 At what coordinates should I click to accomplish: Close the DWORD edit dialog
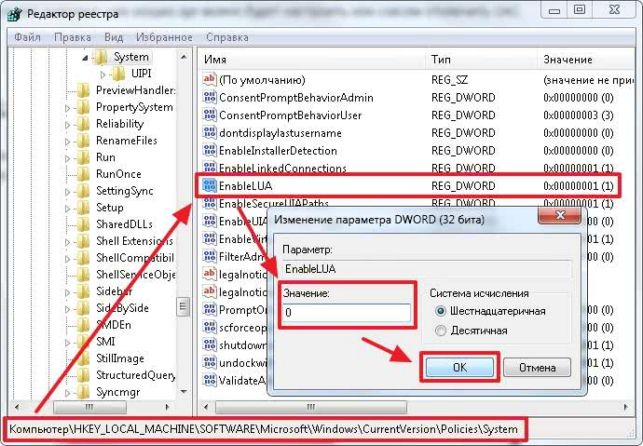point(559,216)
